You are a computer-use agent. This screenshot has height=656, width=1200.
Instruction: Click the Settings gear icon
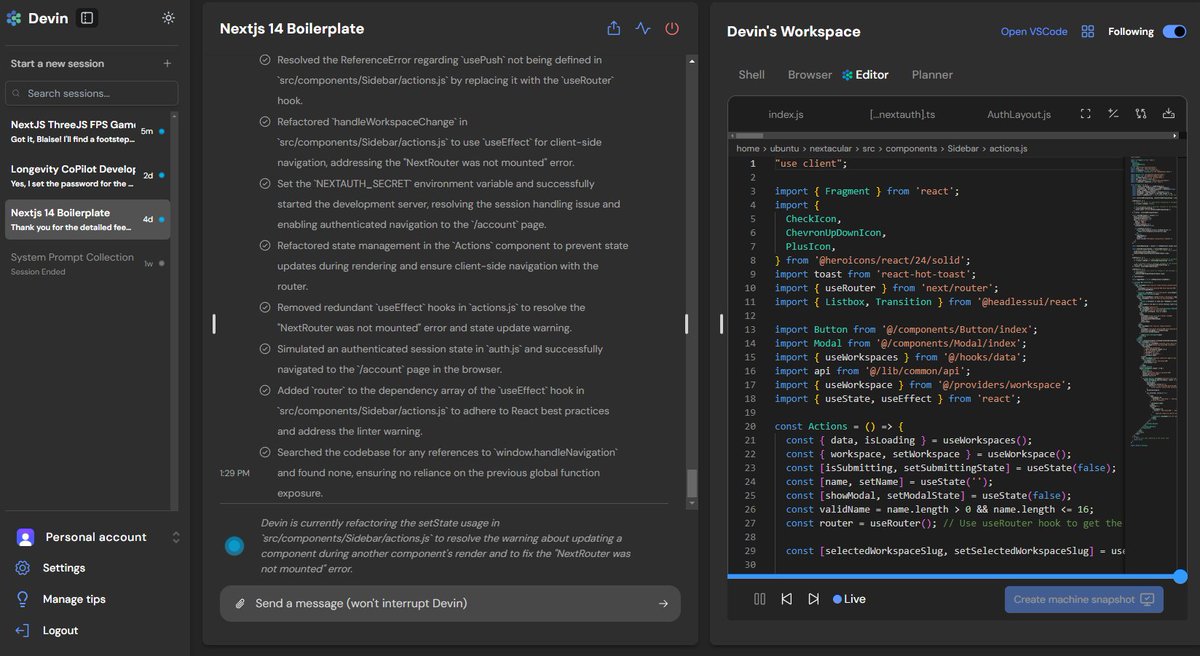(22, 568)
